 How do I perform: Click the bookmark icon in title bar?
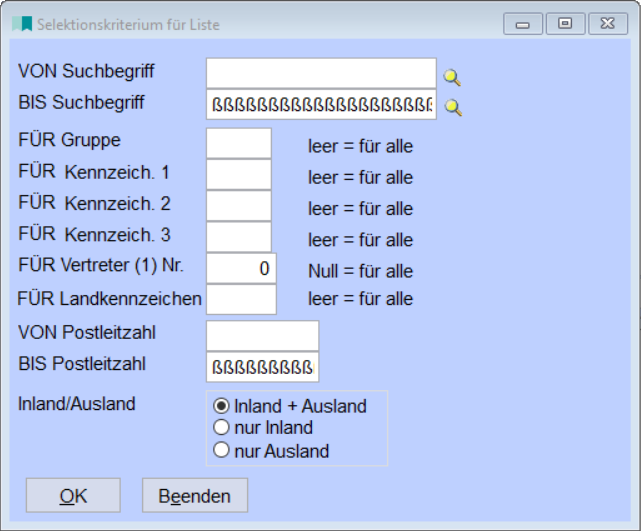pos(22,24)
